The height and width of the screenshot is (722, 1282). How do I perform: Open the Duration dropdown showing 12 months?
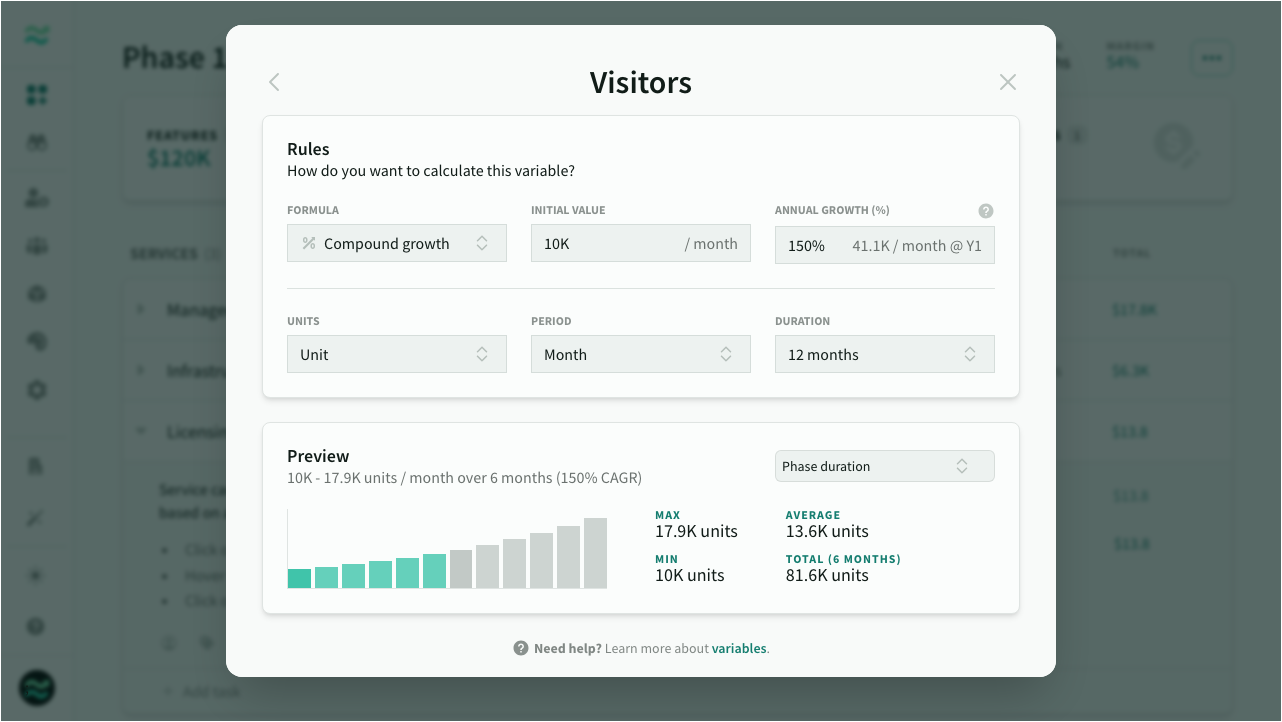[x=884, y=355]
